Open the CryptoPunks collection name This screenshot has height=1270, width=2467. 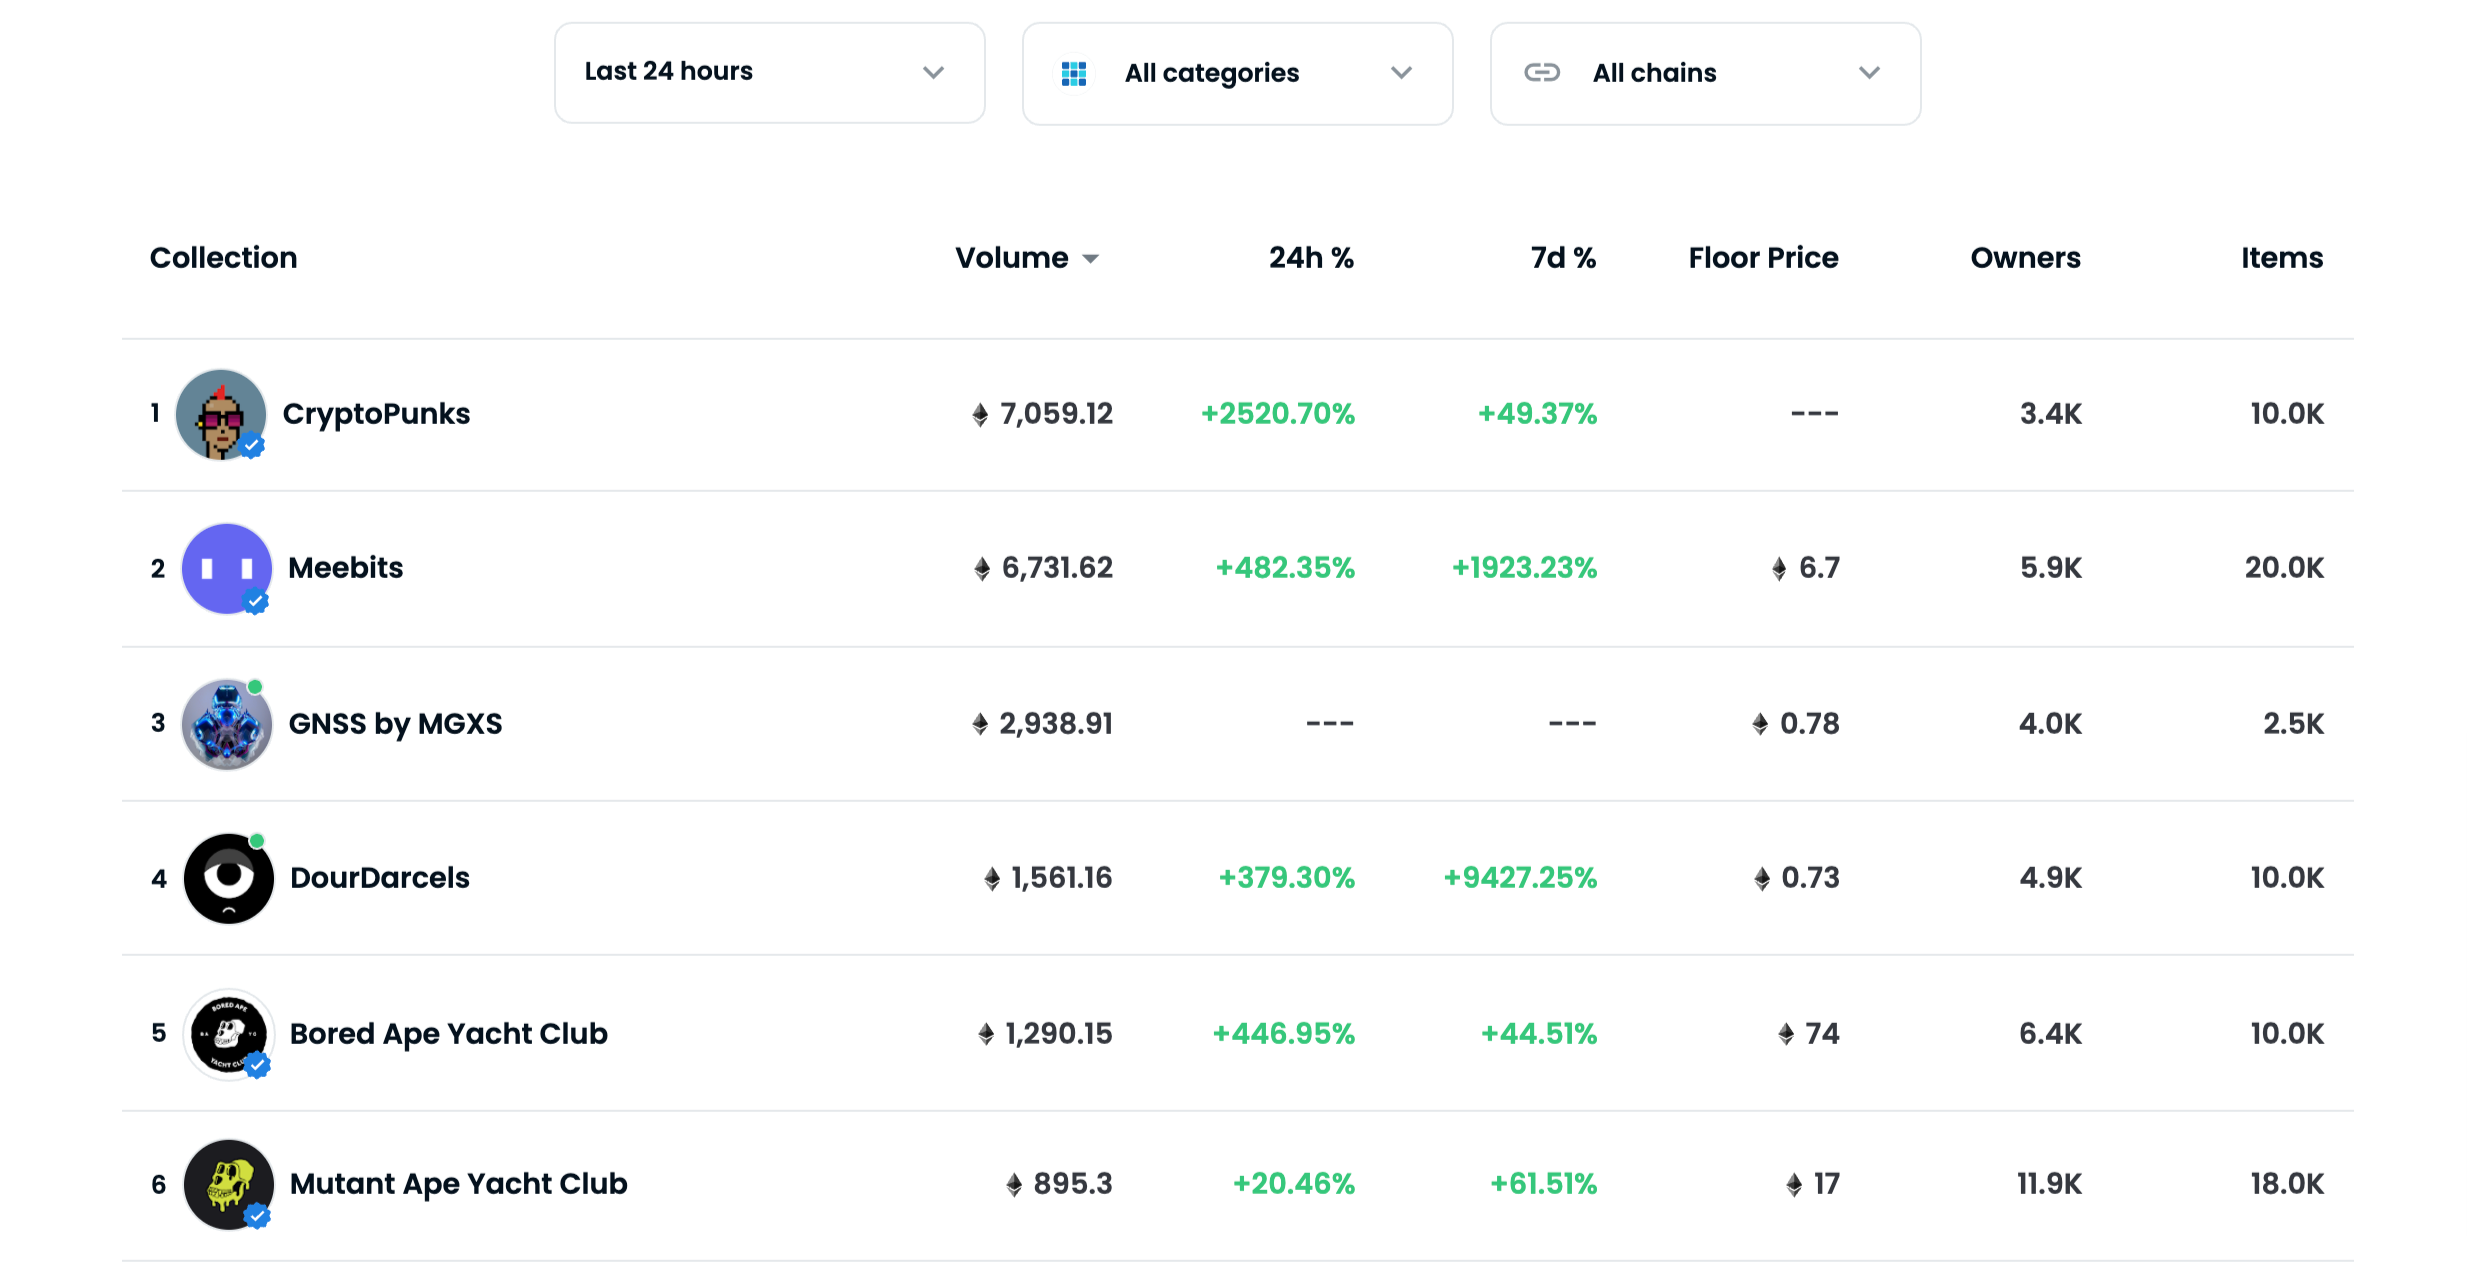(376, 414)
